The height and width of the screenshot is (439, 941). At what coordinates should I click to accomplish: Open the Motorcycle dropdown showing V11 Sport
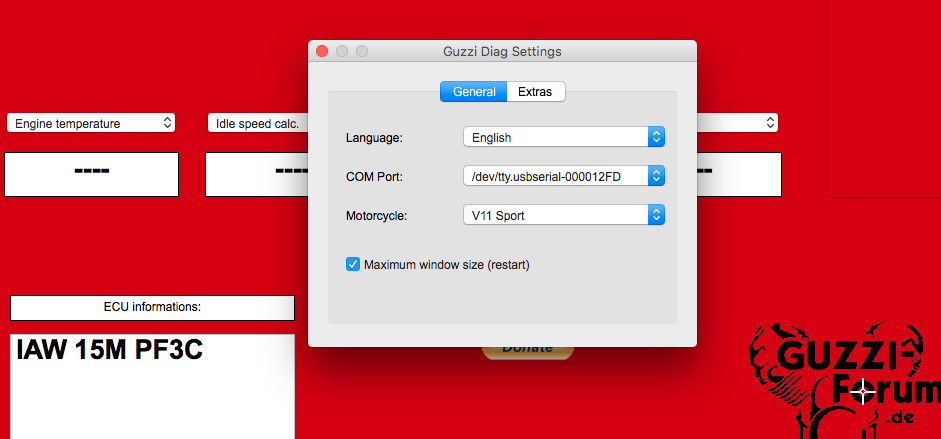point(564,215)
